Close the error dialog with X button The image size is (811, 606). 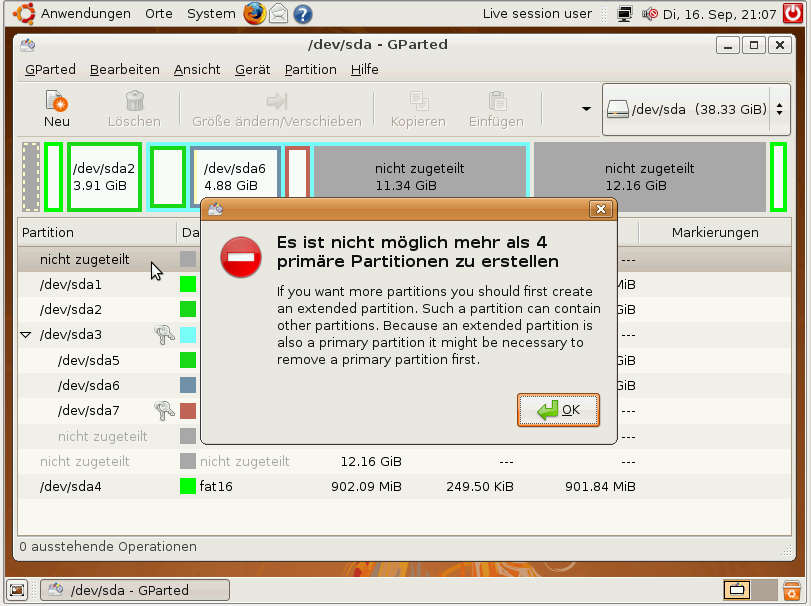point(600,209)
